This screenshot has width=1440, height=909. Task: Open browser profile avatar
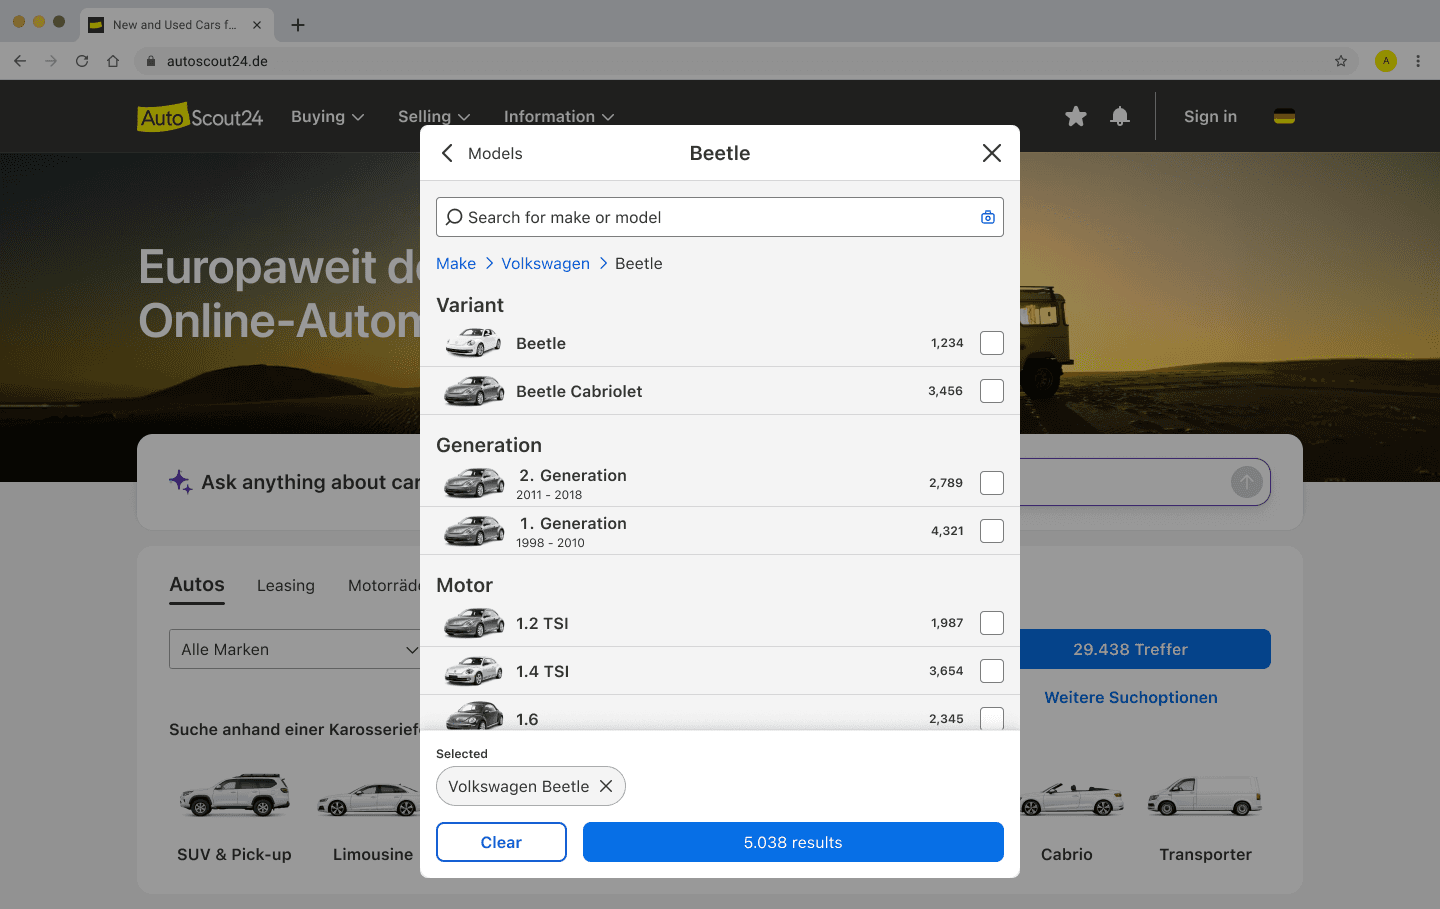coord(1386,61)
